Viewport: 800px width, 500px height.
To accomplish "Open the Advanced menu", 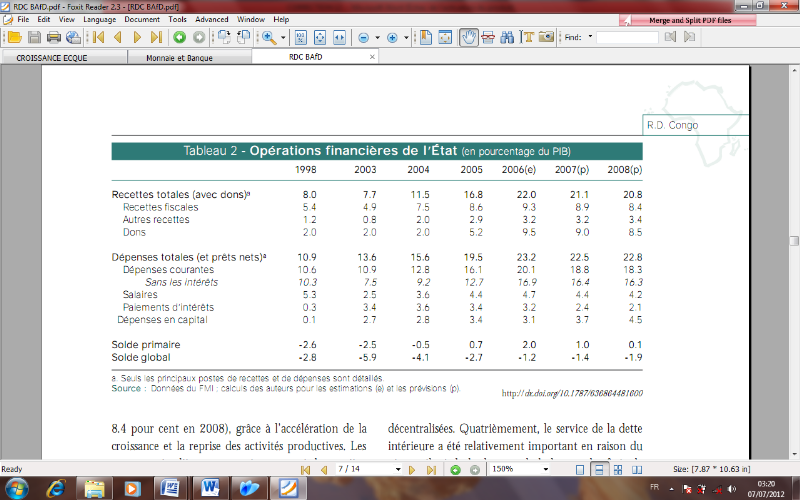I will [211, 19].
